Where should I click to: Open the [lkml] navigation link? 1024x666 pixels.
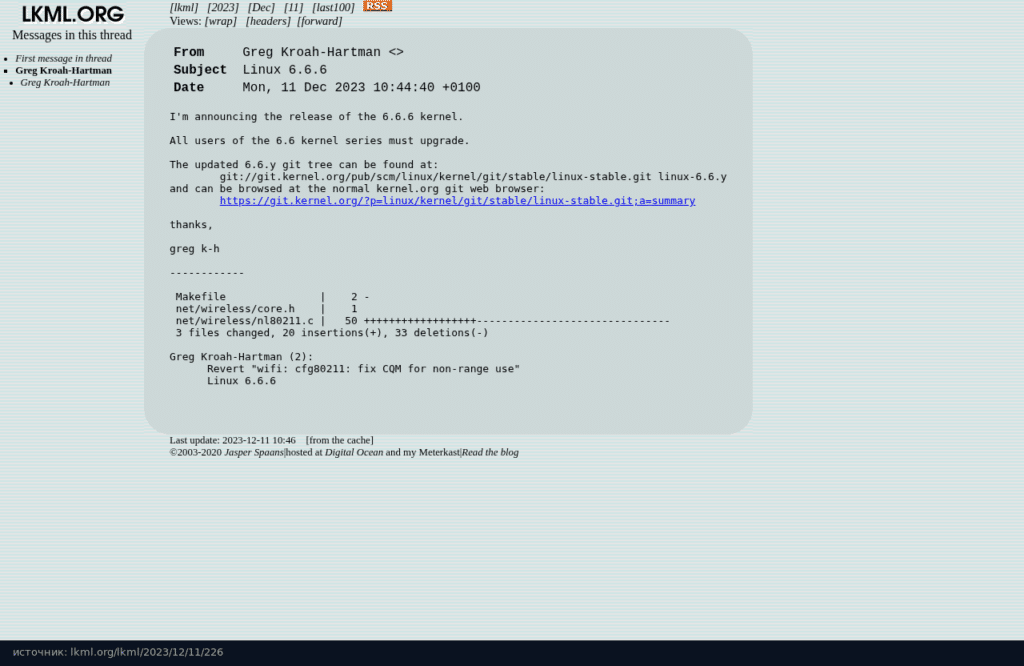184,8
